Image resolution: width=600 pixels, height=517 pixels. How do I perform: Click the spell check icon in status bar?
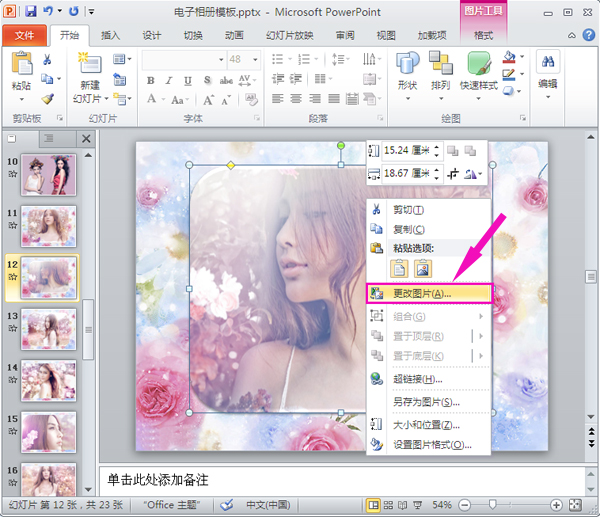(227, 505)
